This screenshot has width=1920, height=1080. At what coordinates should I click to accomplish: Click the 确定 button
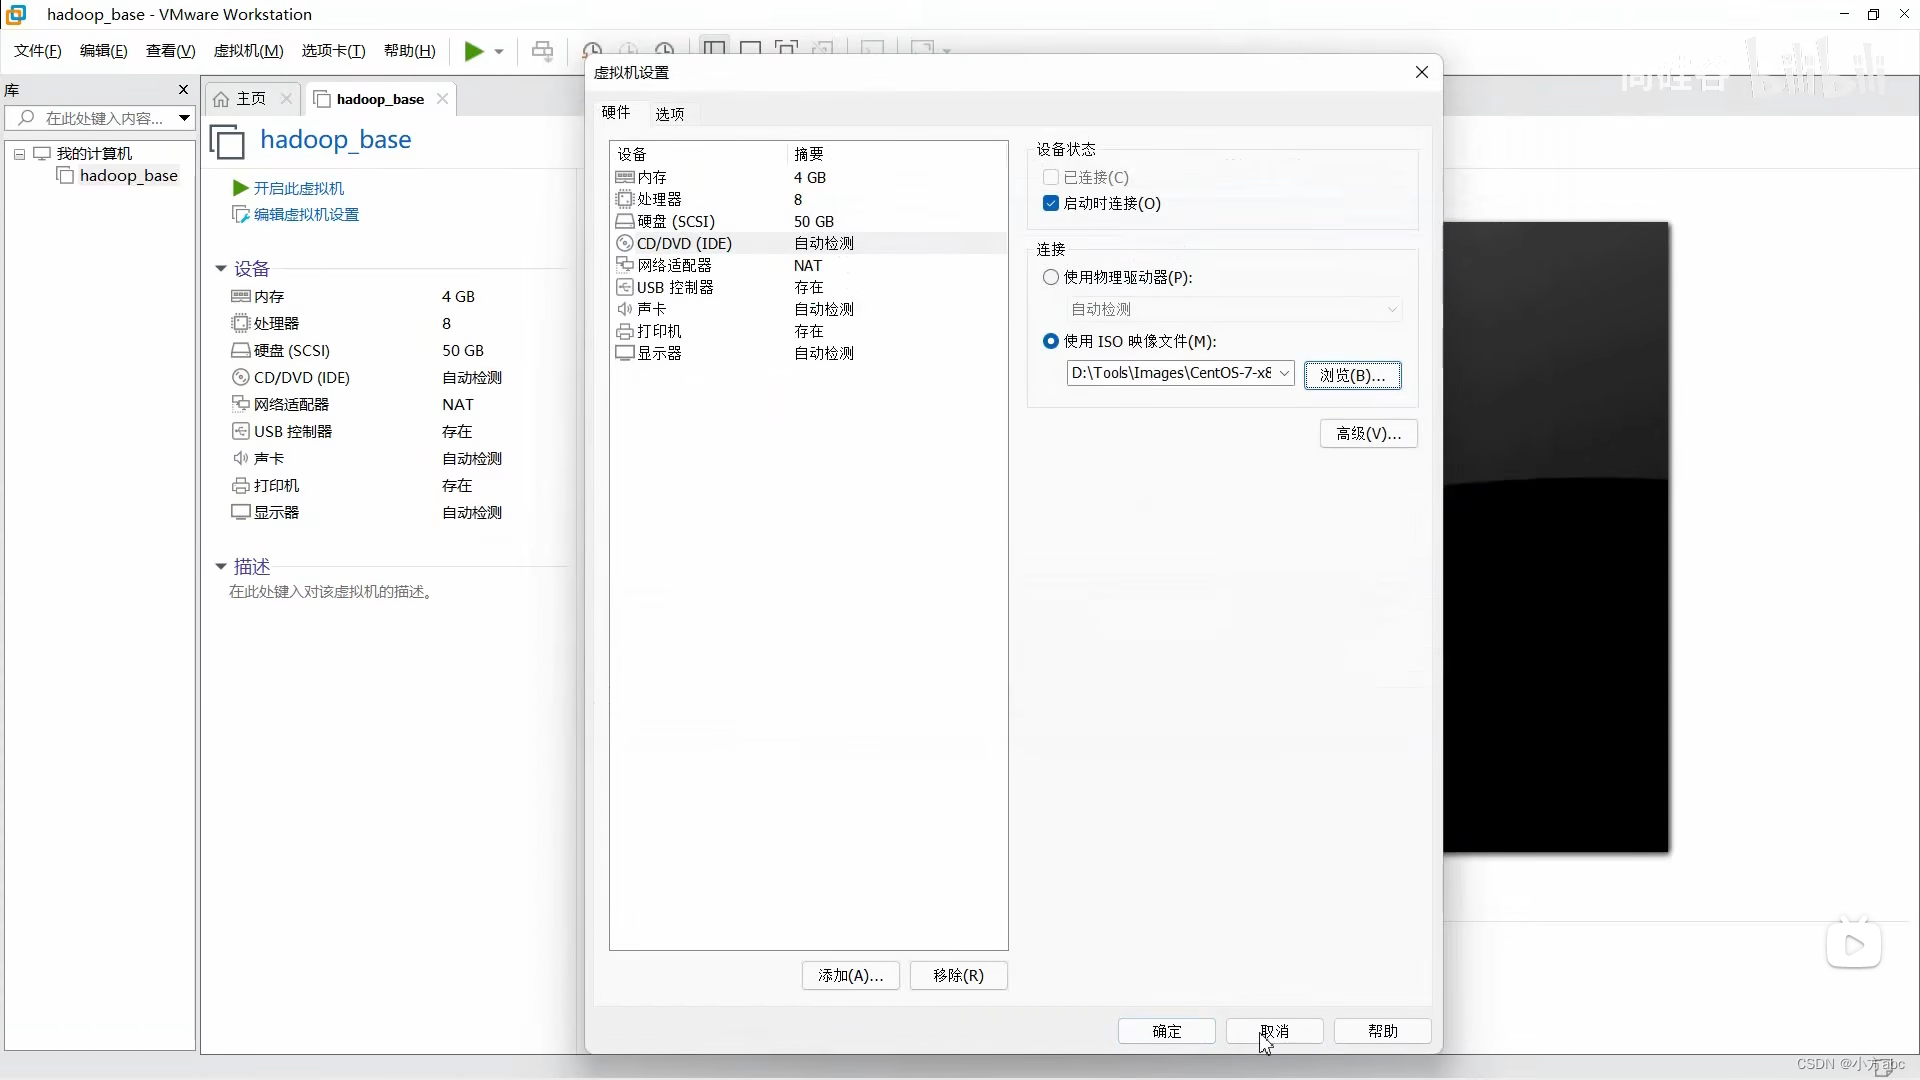tap(1167, 1031)
